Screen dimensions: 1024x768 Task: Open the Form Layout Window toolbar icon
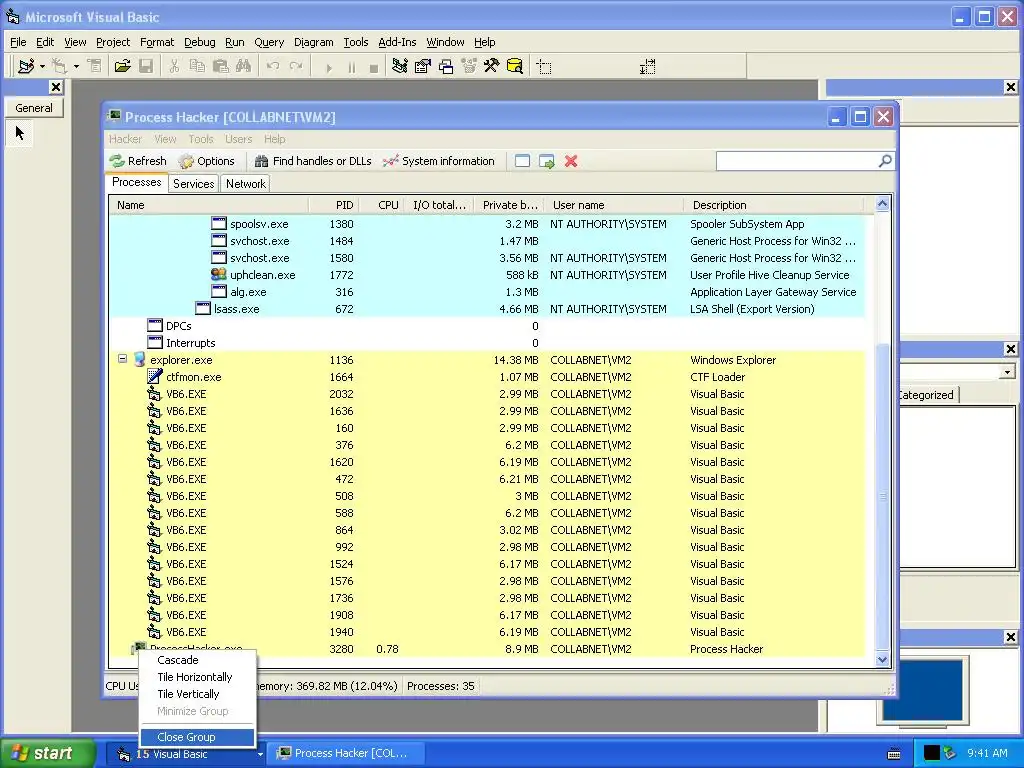tap(446, 66)
